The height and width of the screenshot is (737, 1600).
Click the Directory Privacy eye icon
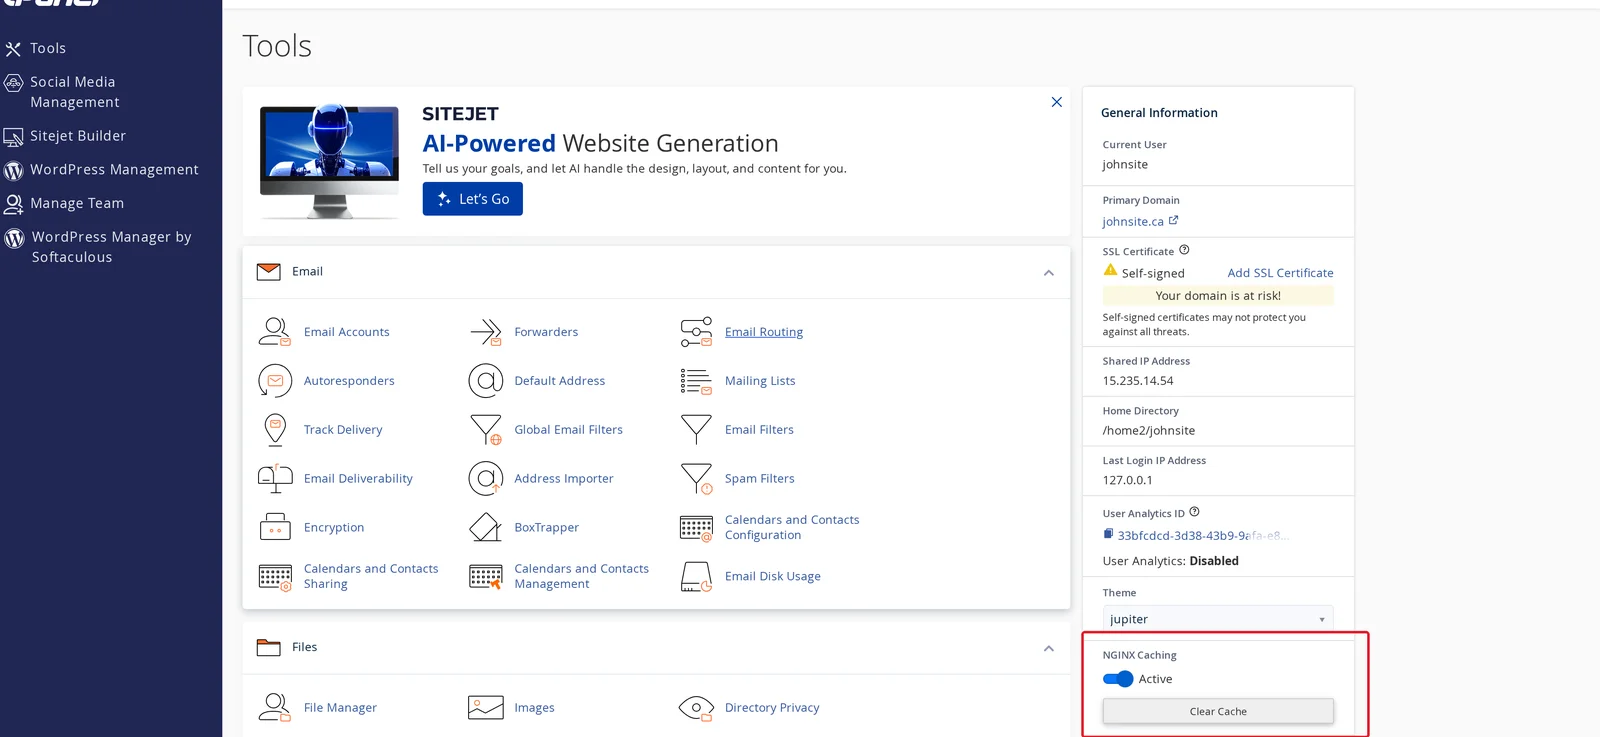[696, 707]
